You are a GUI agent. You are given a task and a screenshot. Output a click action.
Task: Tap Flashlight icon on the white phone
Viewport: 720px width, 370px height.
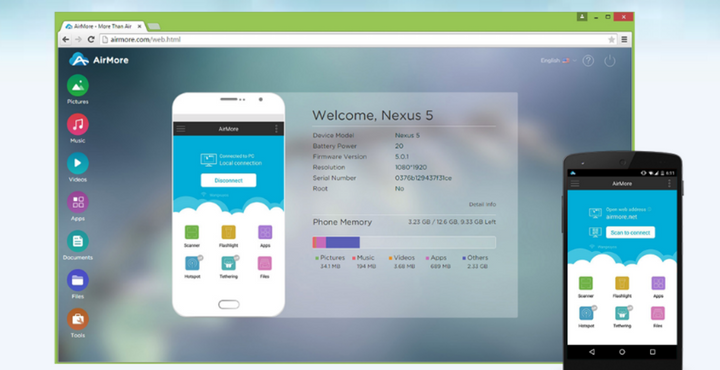(228, 232)
